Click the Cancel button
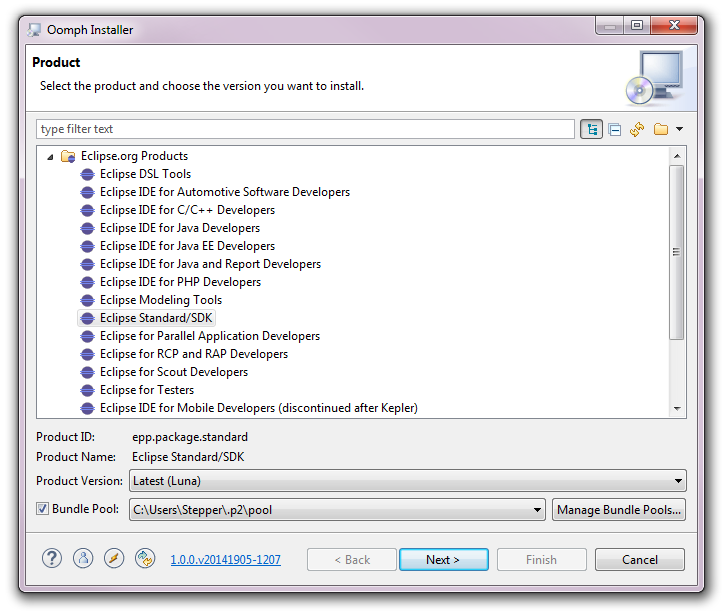This screenshot has width=725, height=611. 639,560
